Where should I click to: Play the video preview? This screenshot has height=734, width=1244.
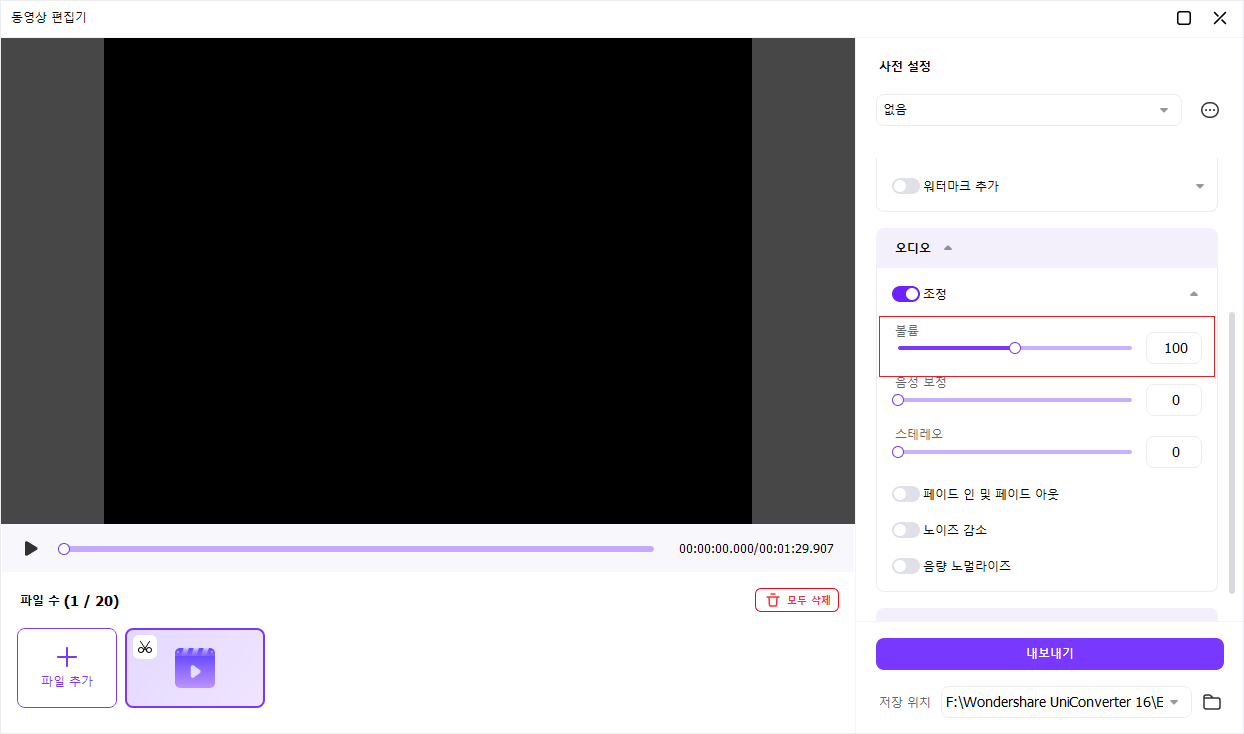pyautogui.click(x=31, y=549)
